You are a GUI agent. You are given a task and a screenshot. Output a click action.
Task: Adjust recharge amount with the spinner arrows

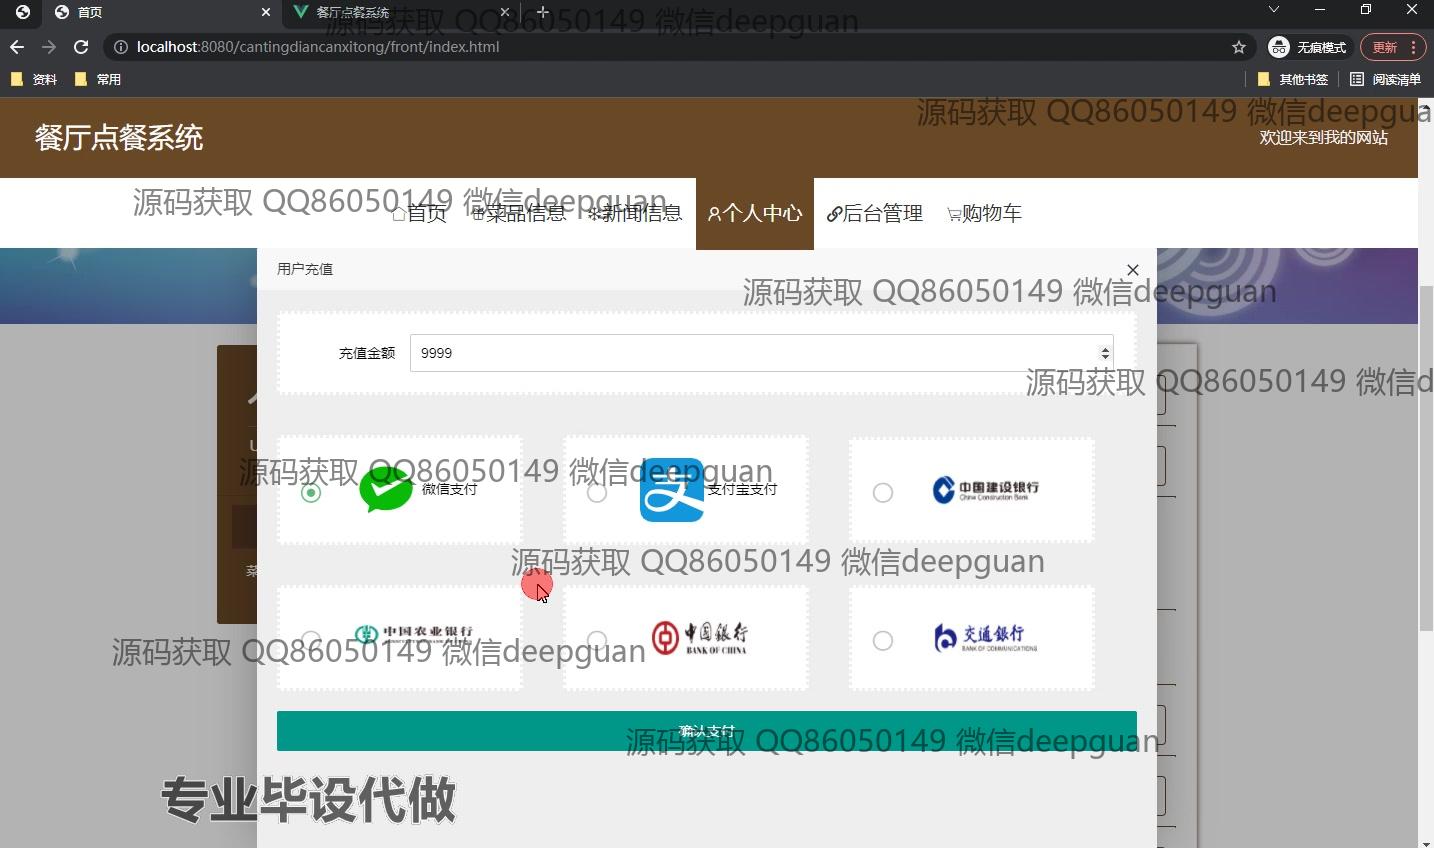pyautogui.click(x=1105, y=353)
